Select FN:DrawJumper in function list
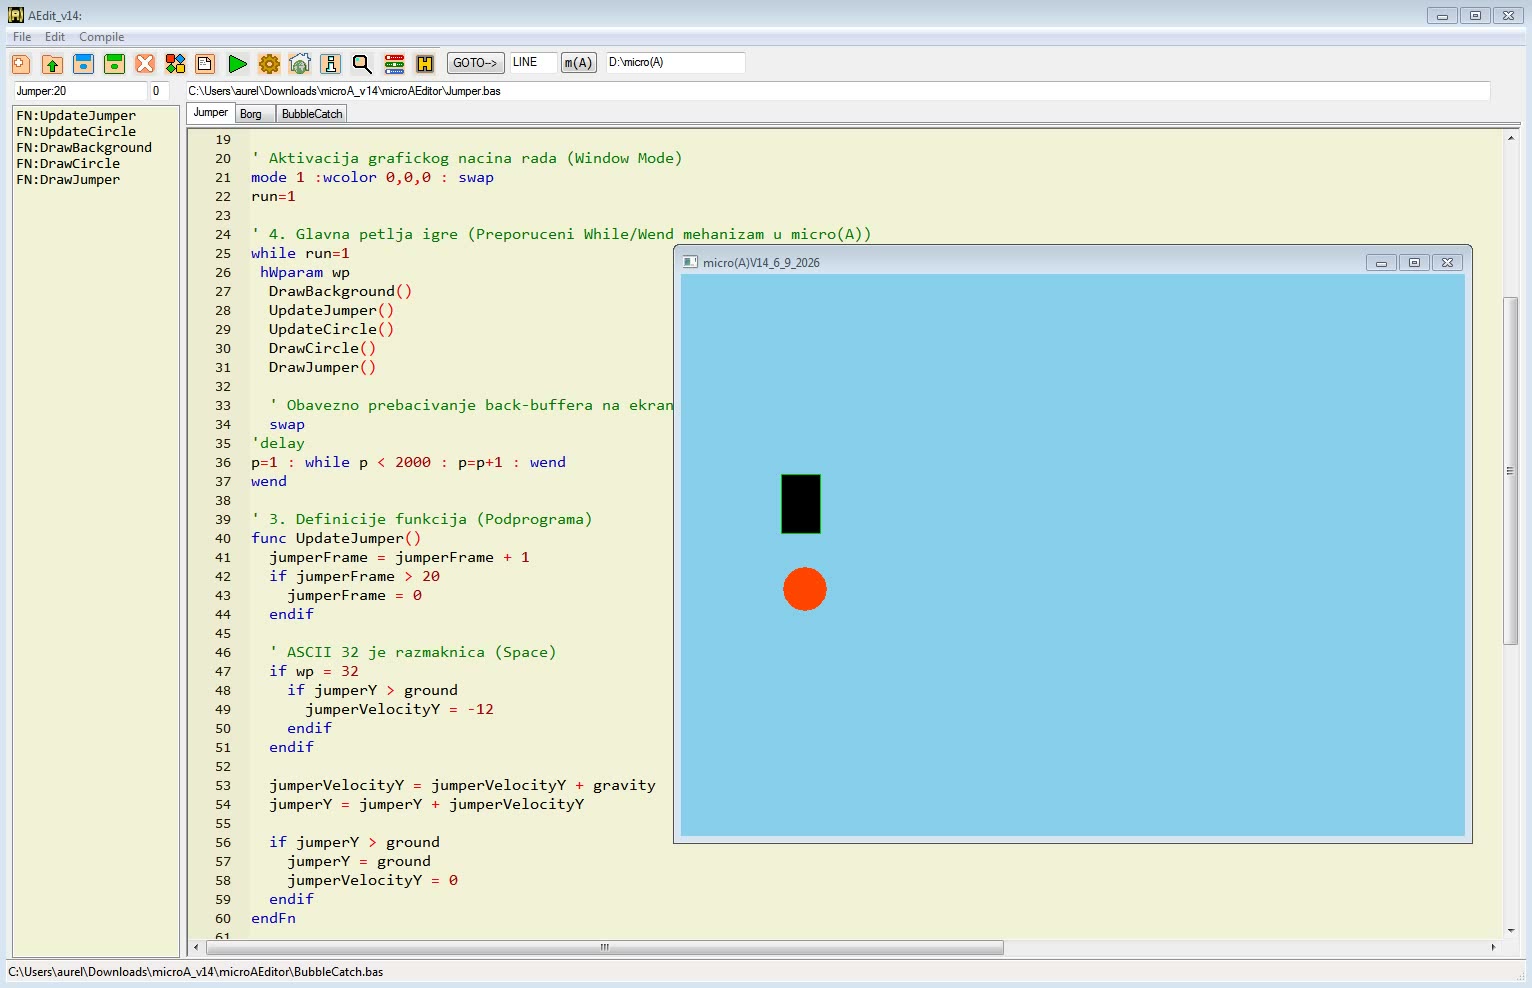 (68, 180)
